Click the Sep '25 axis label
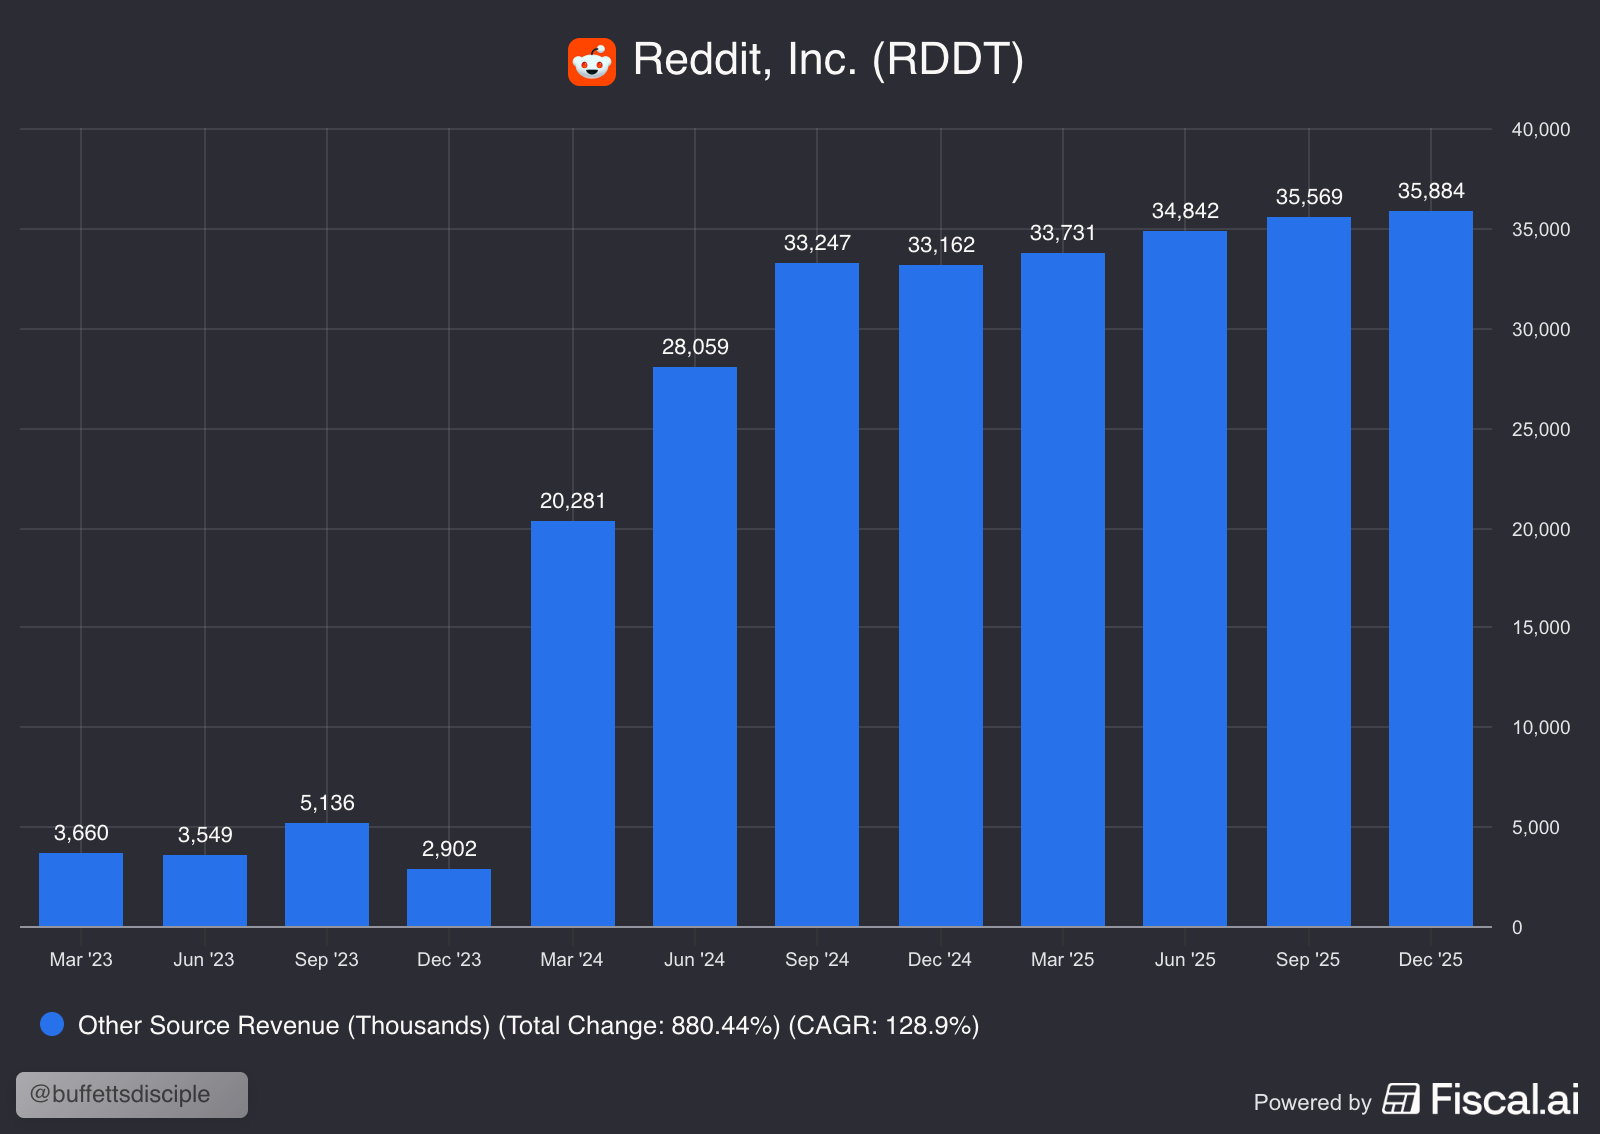This screenshot has width=1600, height=1134. 1308,959
